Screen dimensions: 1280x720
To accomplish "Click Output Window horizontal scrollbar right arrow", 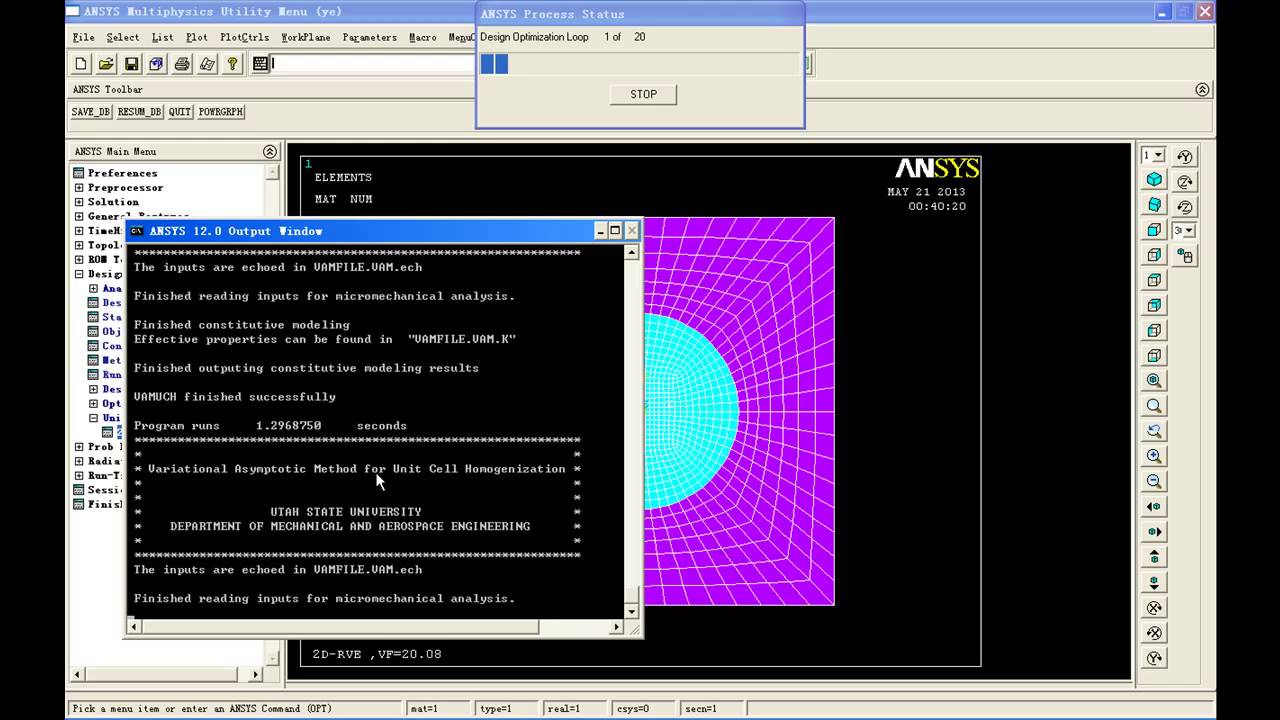I will pos(617,627).
